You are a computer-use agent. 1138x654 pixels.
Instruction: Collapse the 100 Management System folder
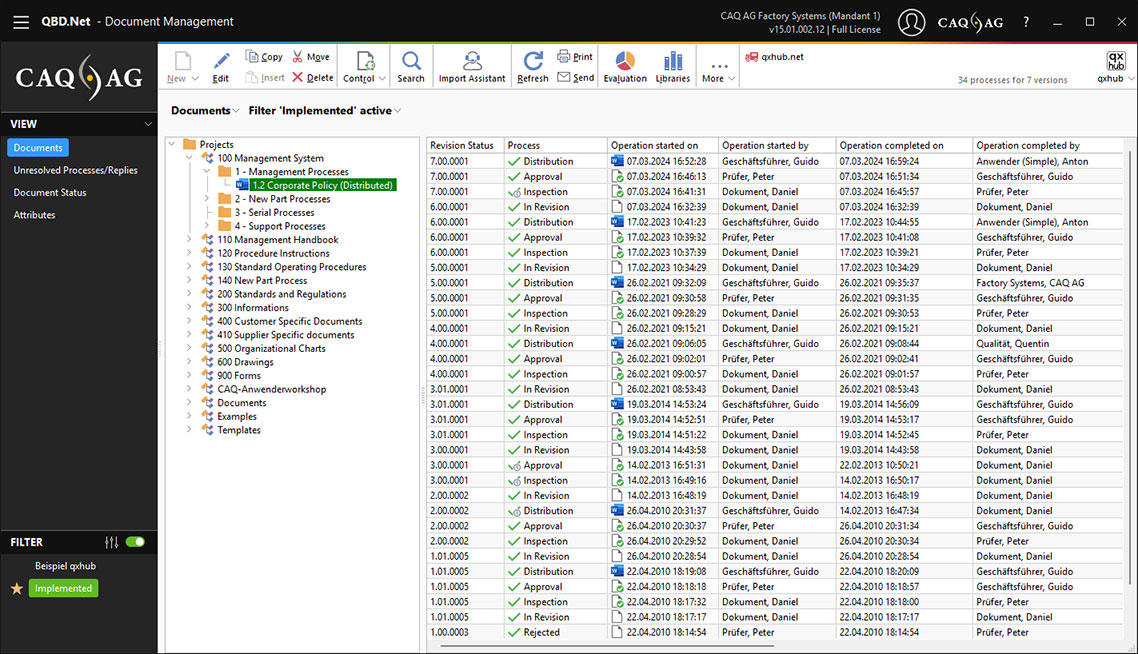[x=187, y=157]
